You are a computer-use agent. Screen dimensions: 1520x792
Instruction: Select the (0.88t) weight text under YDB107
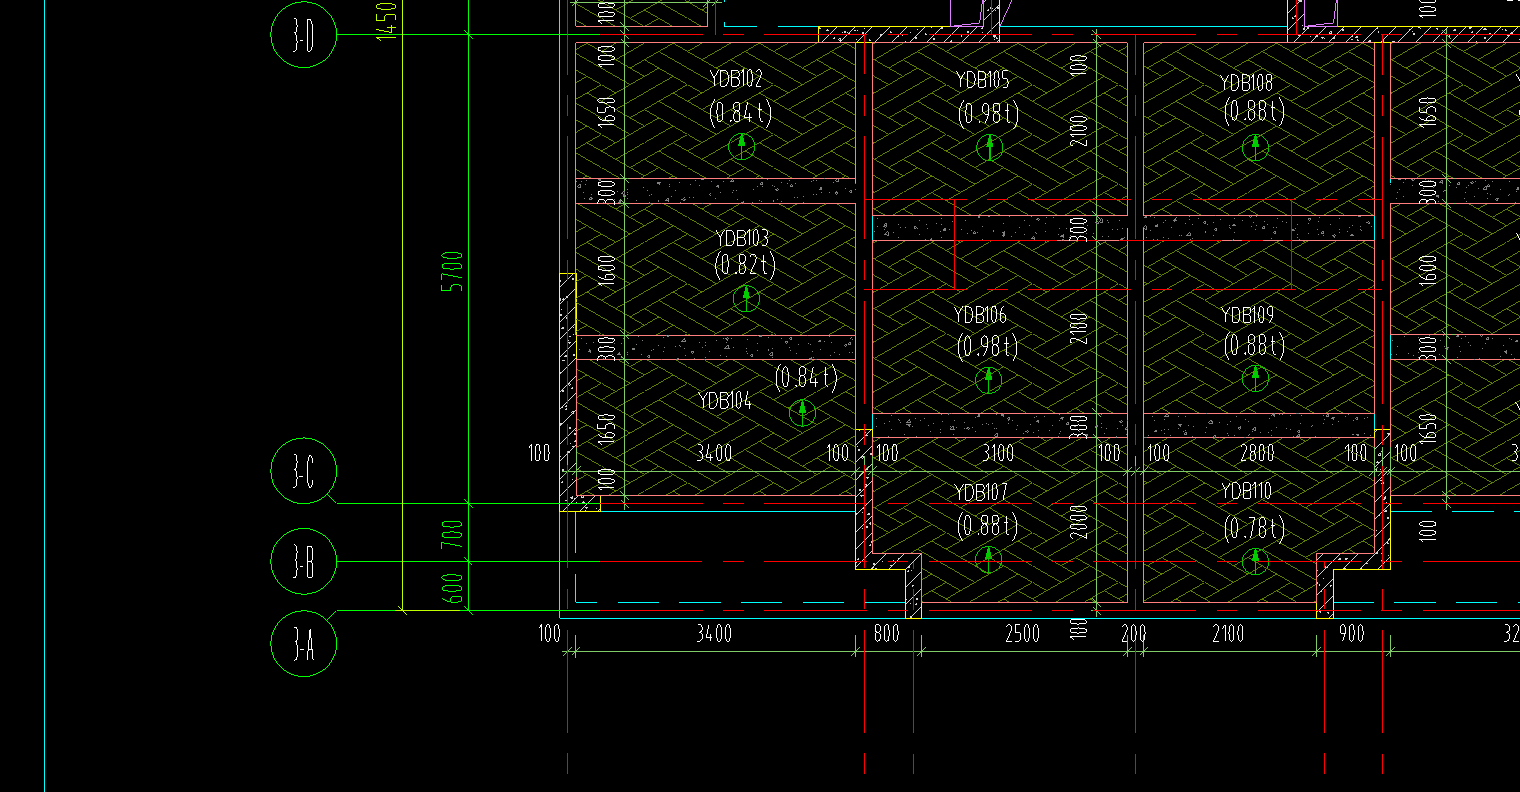(x=987, y=525)
